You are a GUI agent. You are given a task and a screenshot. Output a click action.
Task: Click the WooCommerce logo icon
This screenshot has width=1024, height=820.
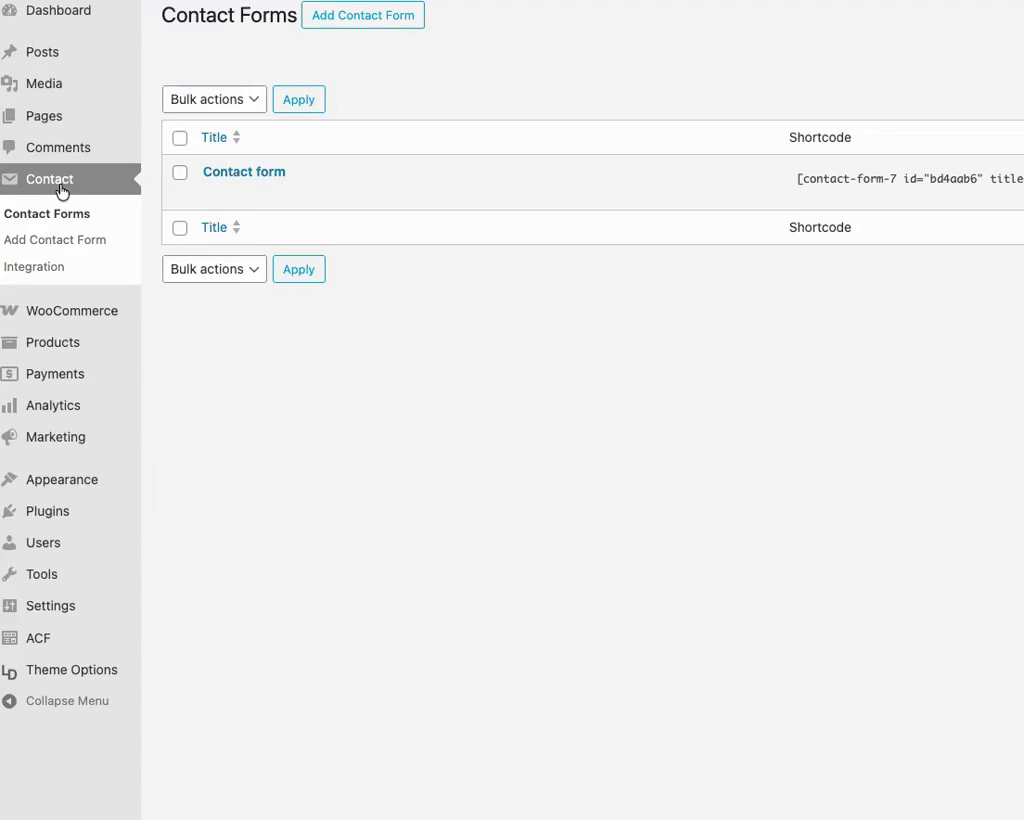(10, 311)
